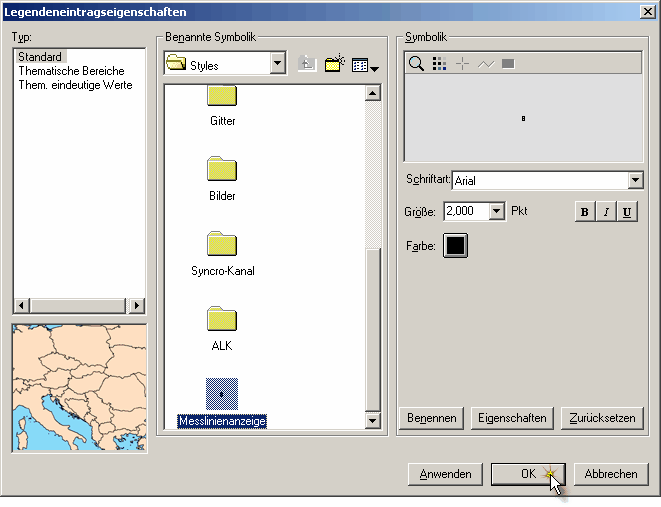Image resolution: width=661 pixels, height=507 pixels.
Task: Select the point pattern icon in Symbolik toolbar
Action: [x=439, y=64]
